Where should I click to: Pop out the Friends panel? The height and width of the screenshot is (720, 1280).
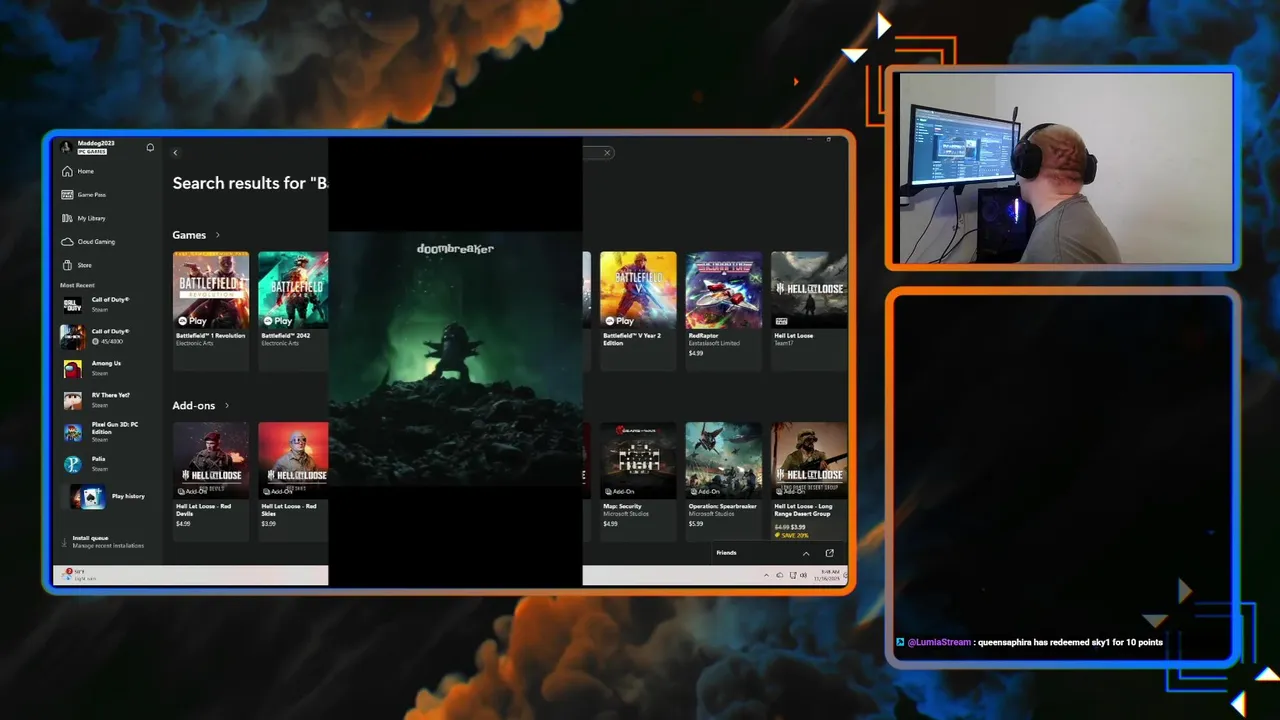829,553
